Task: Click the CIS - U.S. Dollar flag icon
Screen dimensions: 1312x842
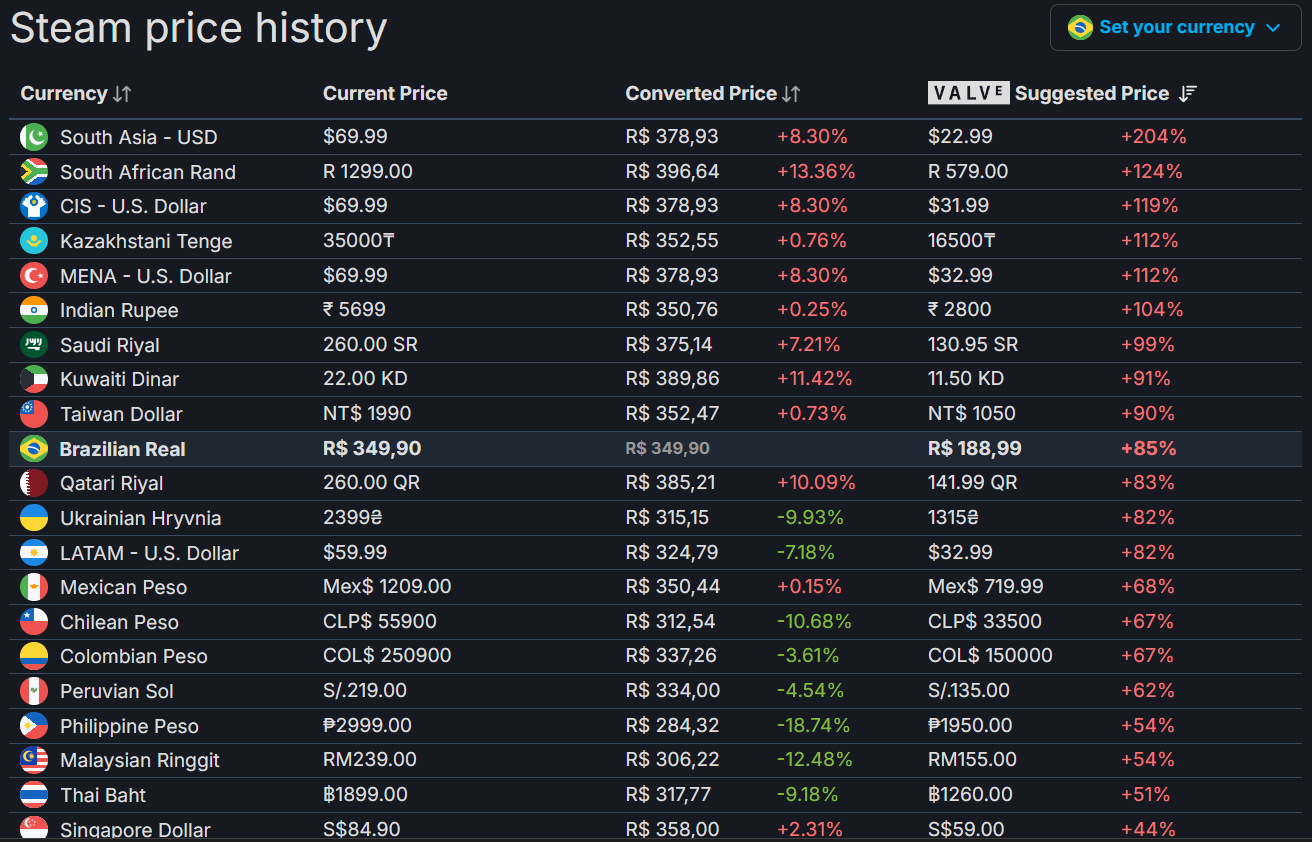Action: point(34,206)
